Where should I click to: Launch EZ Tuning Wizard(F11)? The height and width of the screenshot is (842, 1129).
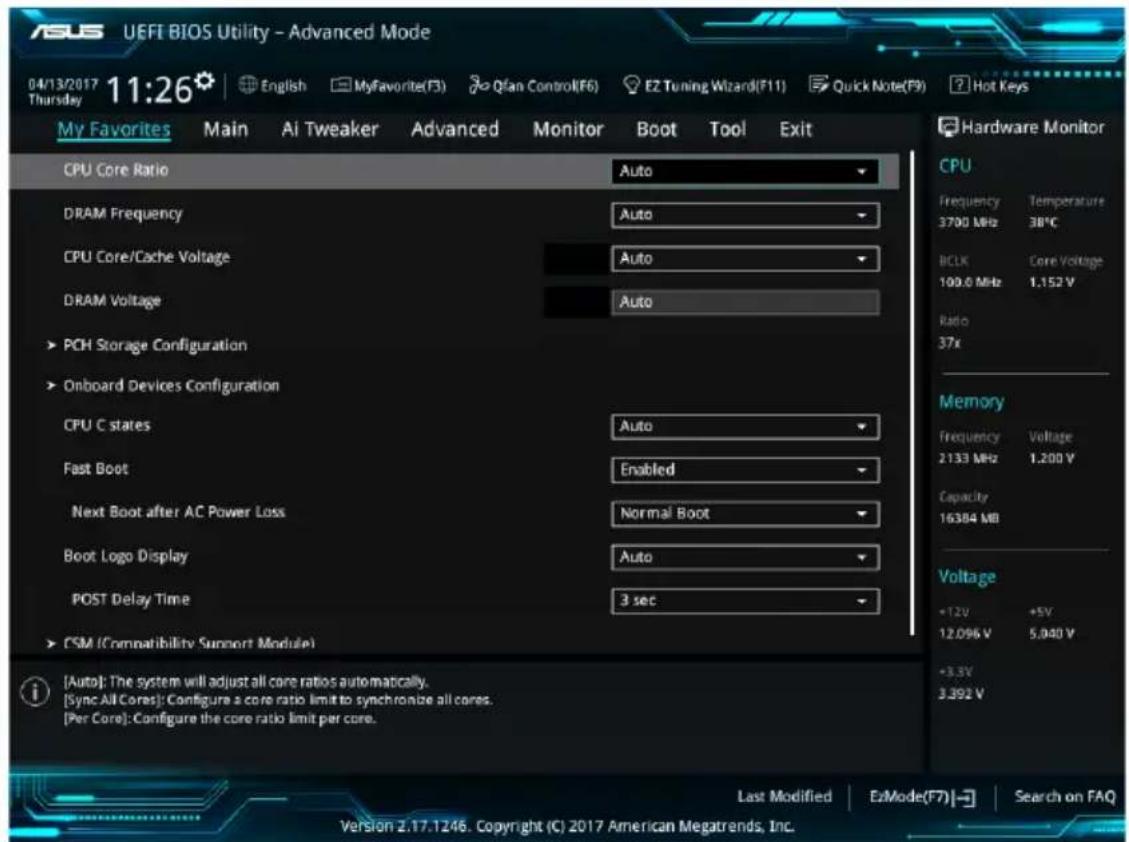click(x=704, y=86)
